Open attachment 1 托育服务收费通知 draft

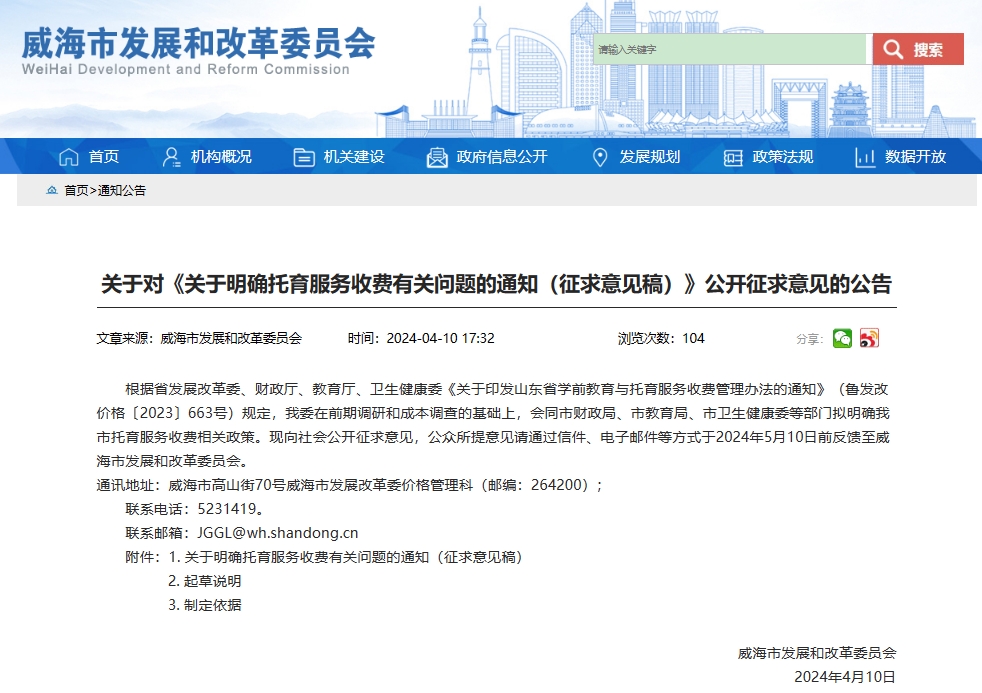[354, 556]
